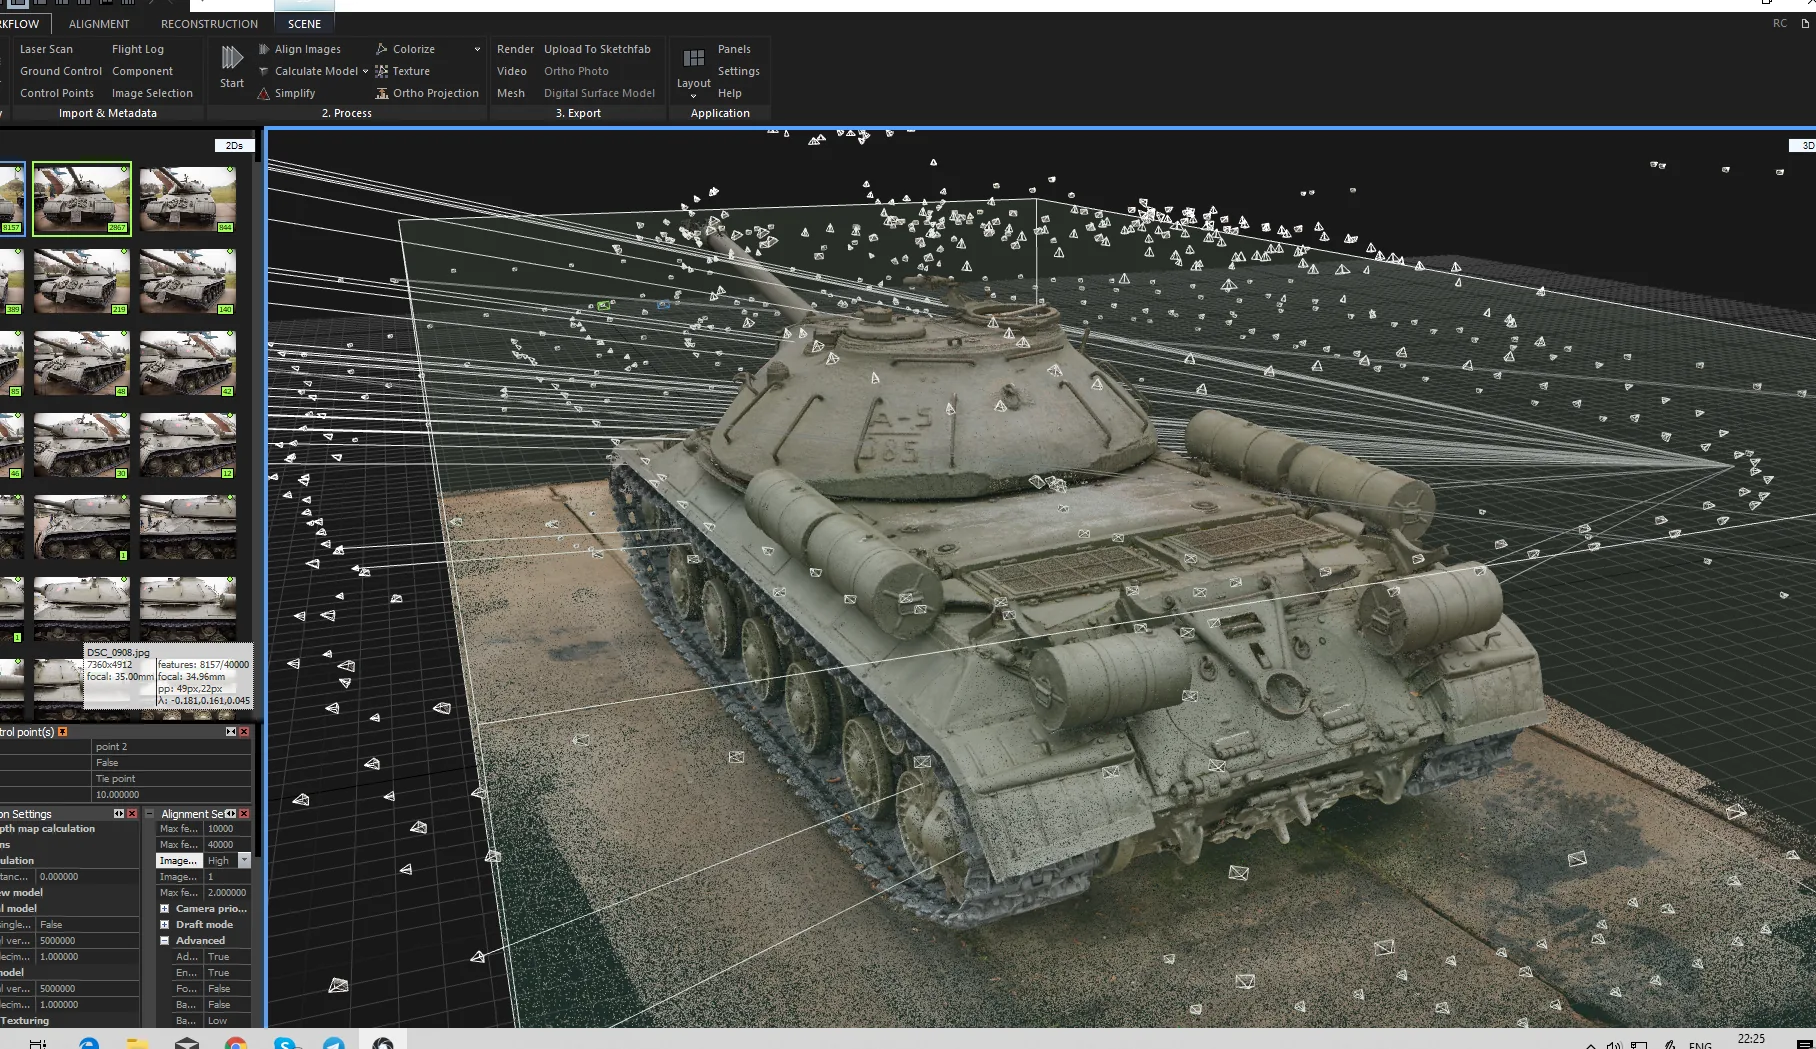Click the system volume icon in tray
Screen dimensions: 1816x1049
pos(1613,1045)
